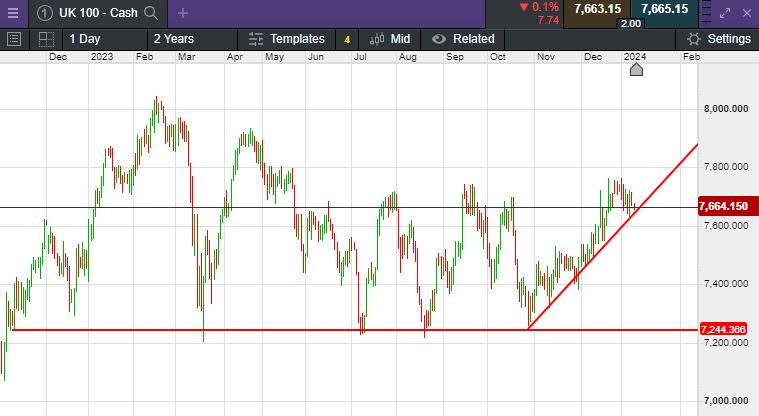Open the chart layout grid icon
This screenshot has width=759, height=416.
pyautogui.click(x=46, y=39)
